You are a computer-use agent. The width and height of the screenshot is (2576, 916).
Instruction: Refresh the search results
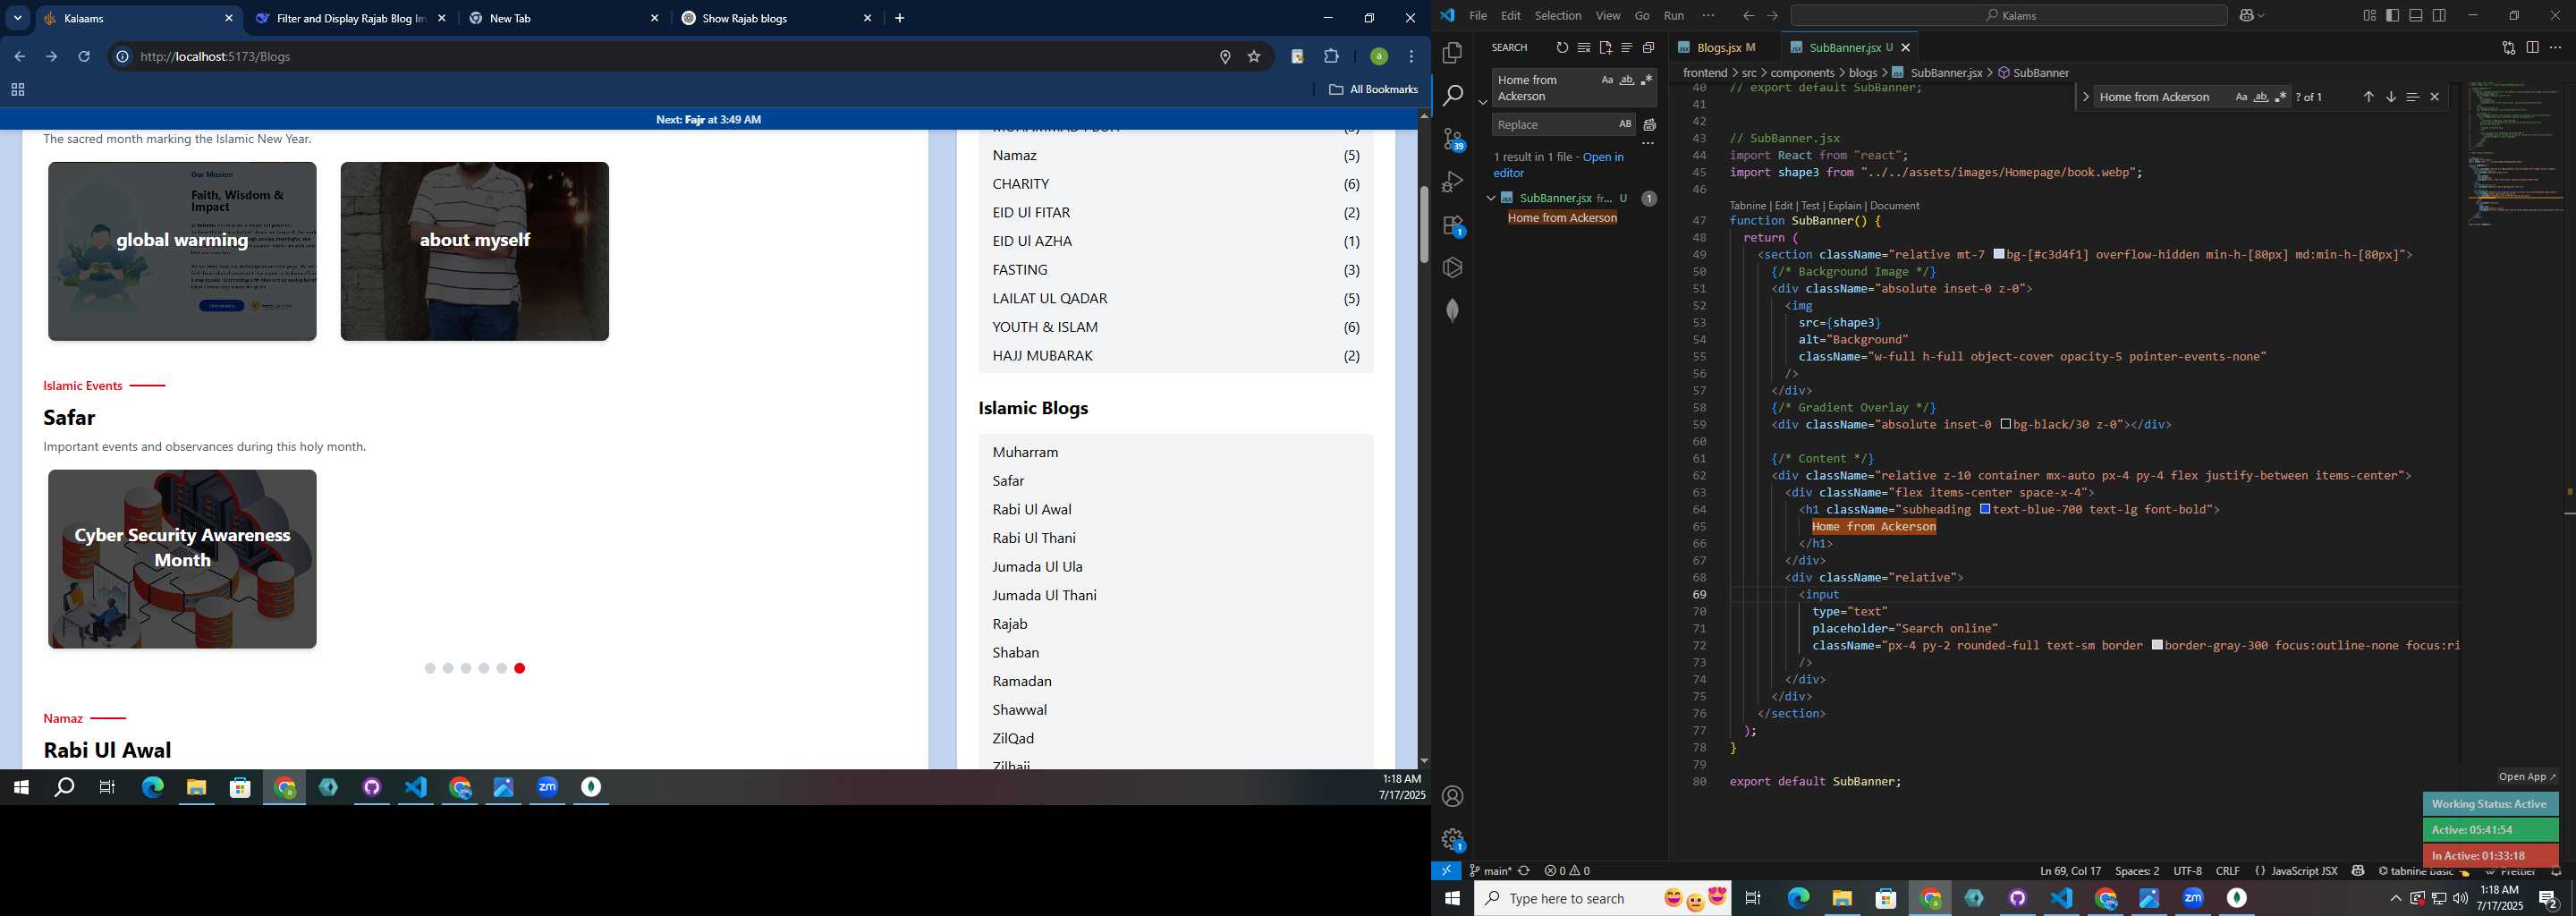[1562, 47]
